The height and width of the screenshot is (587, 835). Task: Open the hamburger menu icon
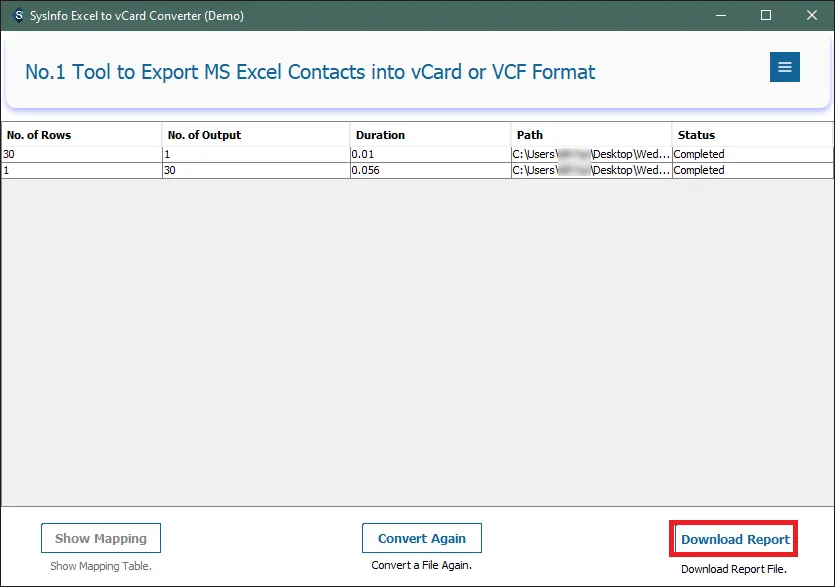784,67
